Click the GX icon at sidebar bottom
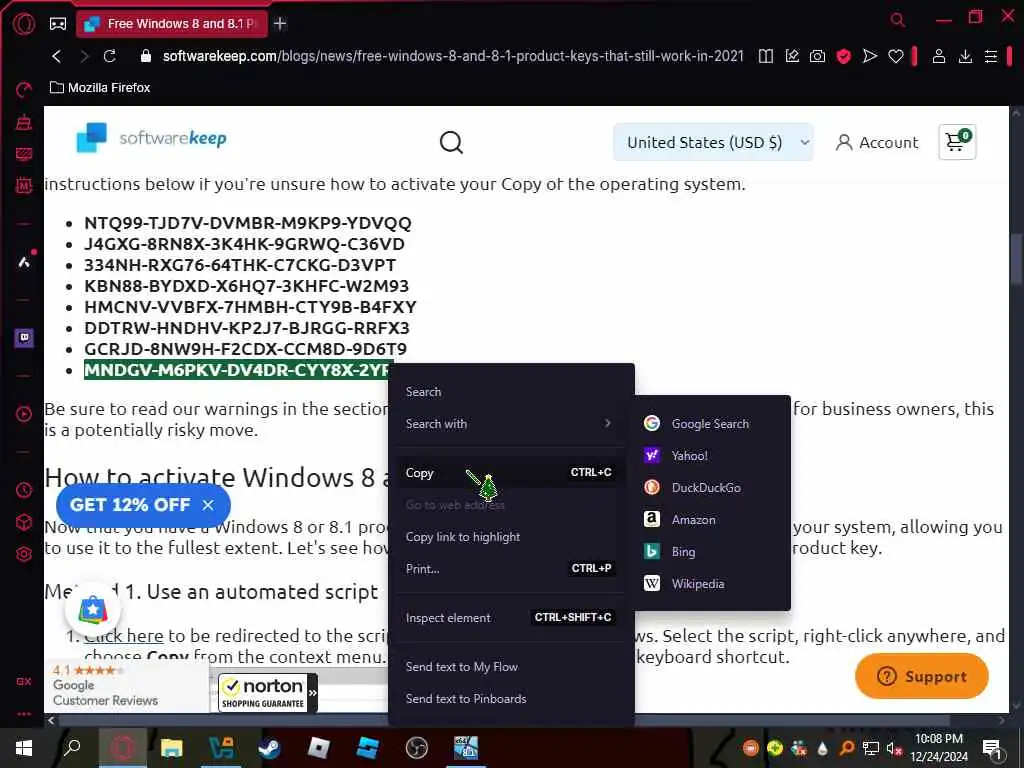Screen dimensions: 1024x768 pos(24,681)
